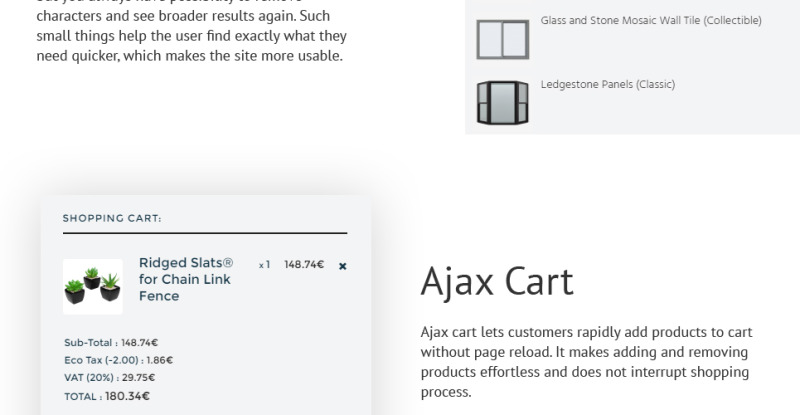The height and width of the screenshot is (415, 800).
Task: Click the succulent plants product thumbnail
Action: 93,286
